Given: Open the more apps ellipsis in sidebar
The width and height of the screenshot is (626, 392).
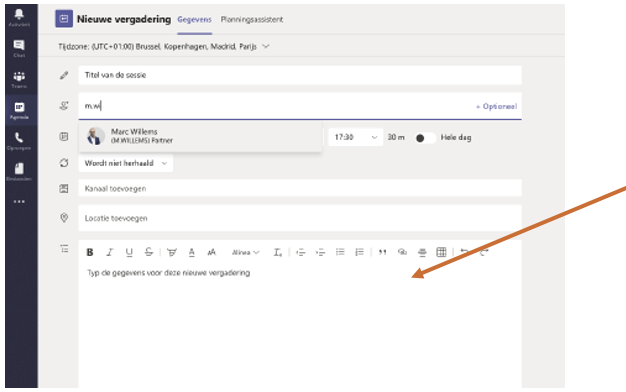Looking at the screenshot, I should point(19,202).
